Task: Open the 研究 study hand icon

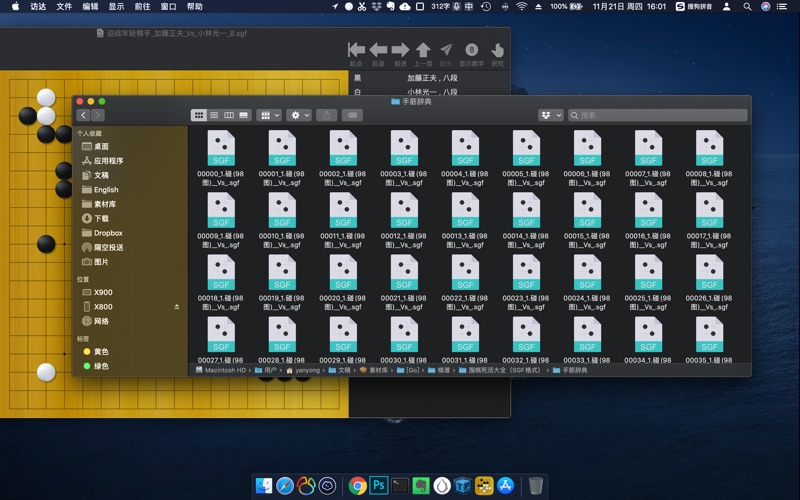Action: [497, 50]
